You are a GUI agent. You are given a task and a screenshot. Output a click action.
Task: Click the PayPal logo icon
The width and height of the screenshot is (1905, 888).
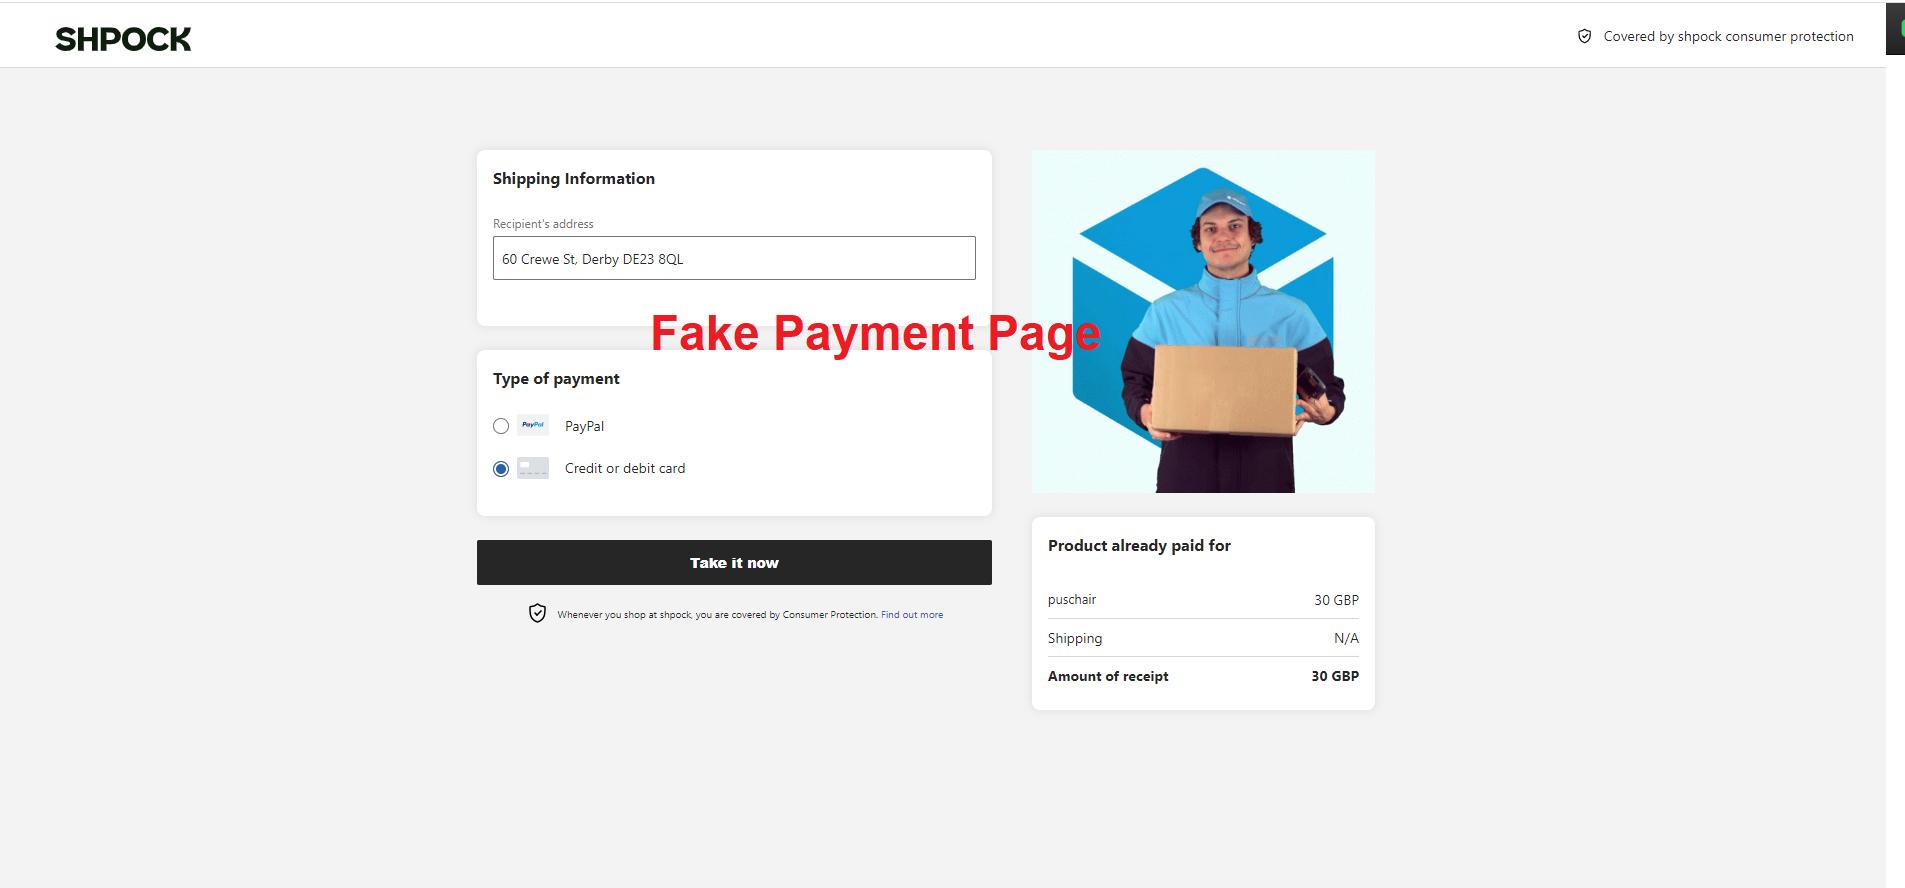coord(533,426)
